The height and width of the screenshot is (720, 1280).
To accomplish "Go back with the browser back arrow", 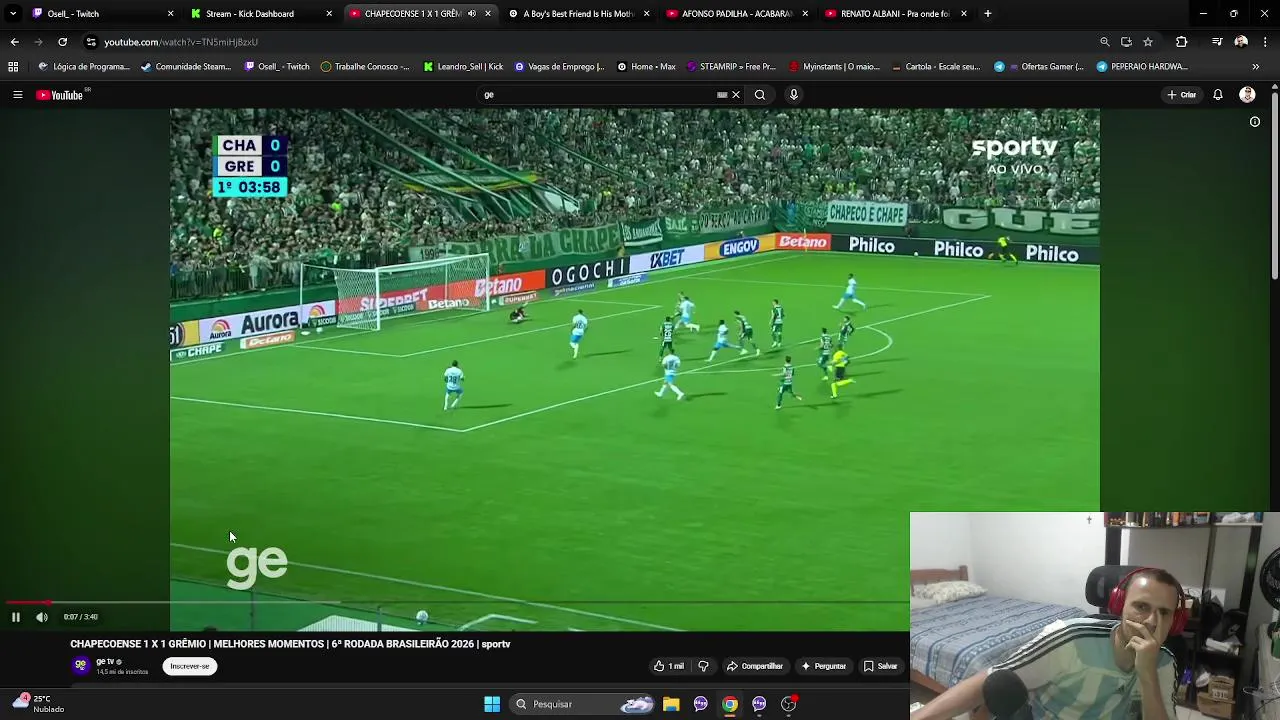I will point(14,42).
